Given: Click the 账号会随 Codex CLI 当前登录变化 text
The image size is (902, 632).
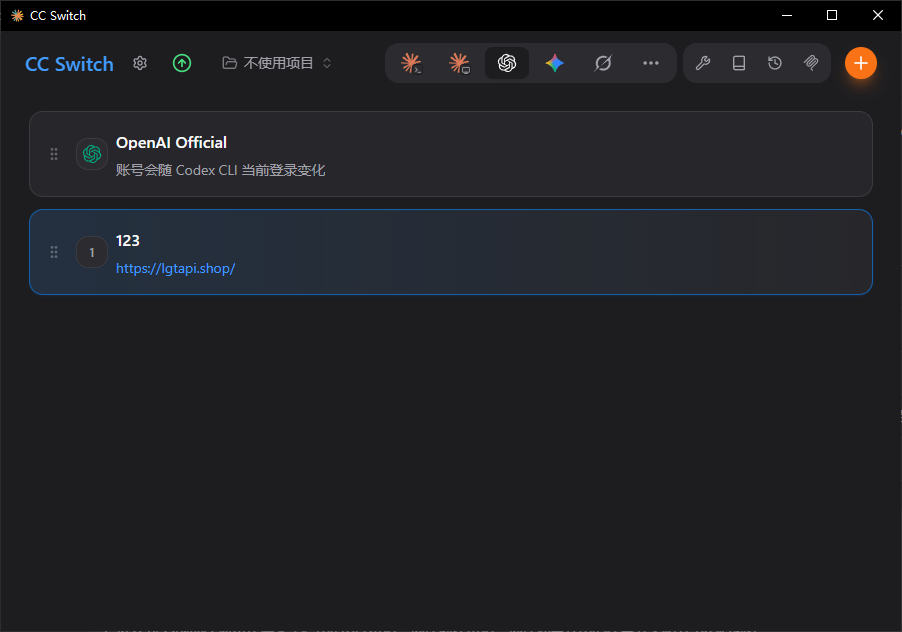Looking at the screenshot, I should click(x=220, y=170).
